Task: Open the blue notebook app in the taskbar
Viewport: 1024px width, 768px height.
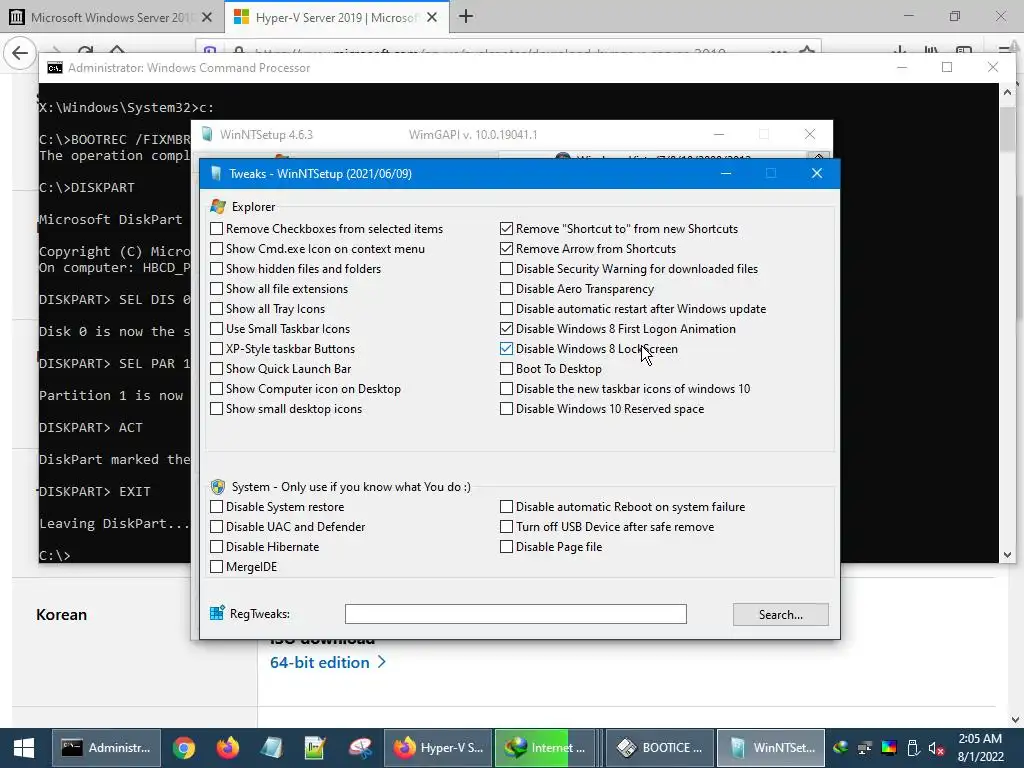Action: pyautogui.click(x=271, y=748)
